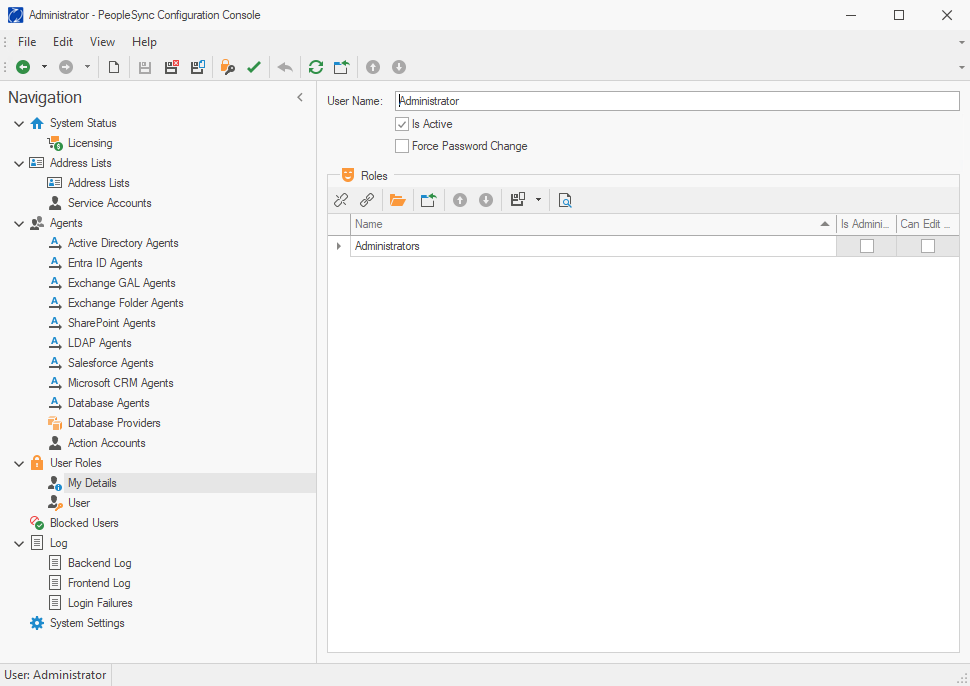Open the View menu

coord(102,41)
